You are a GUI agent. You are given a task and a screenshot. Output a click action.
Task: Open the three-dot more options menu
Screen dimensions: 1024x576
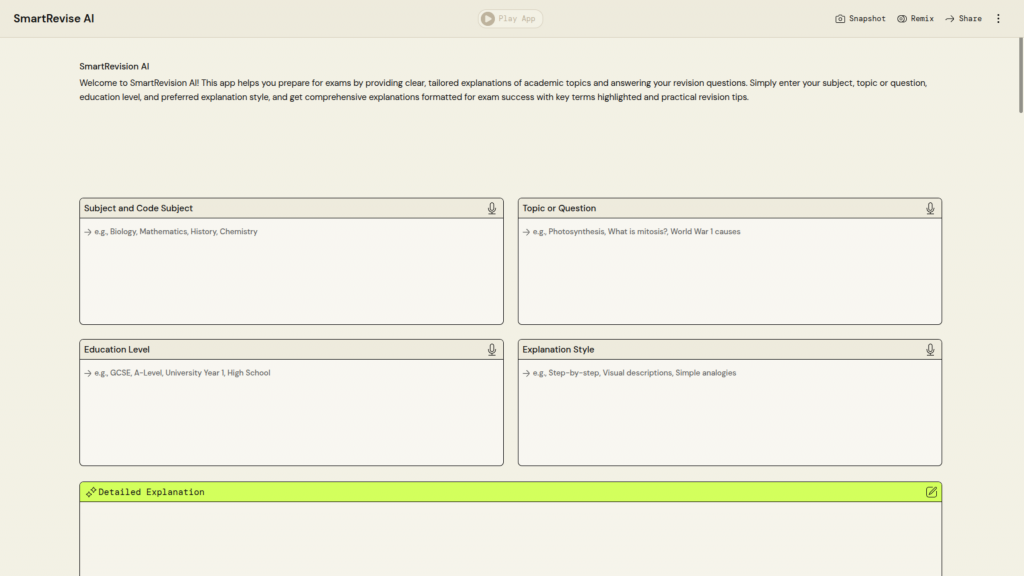(998, 18)
